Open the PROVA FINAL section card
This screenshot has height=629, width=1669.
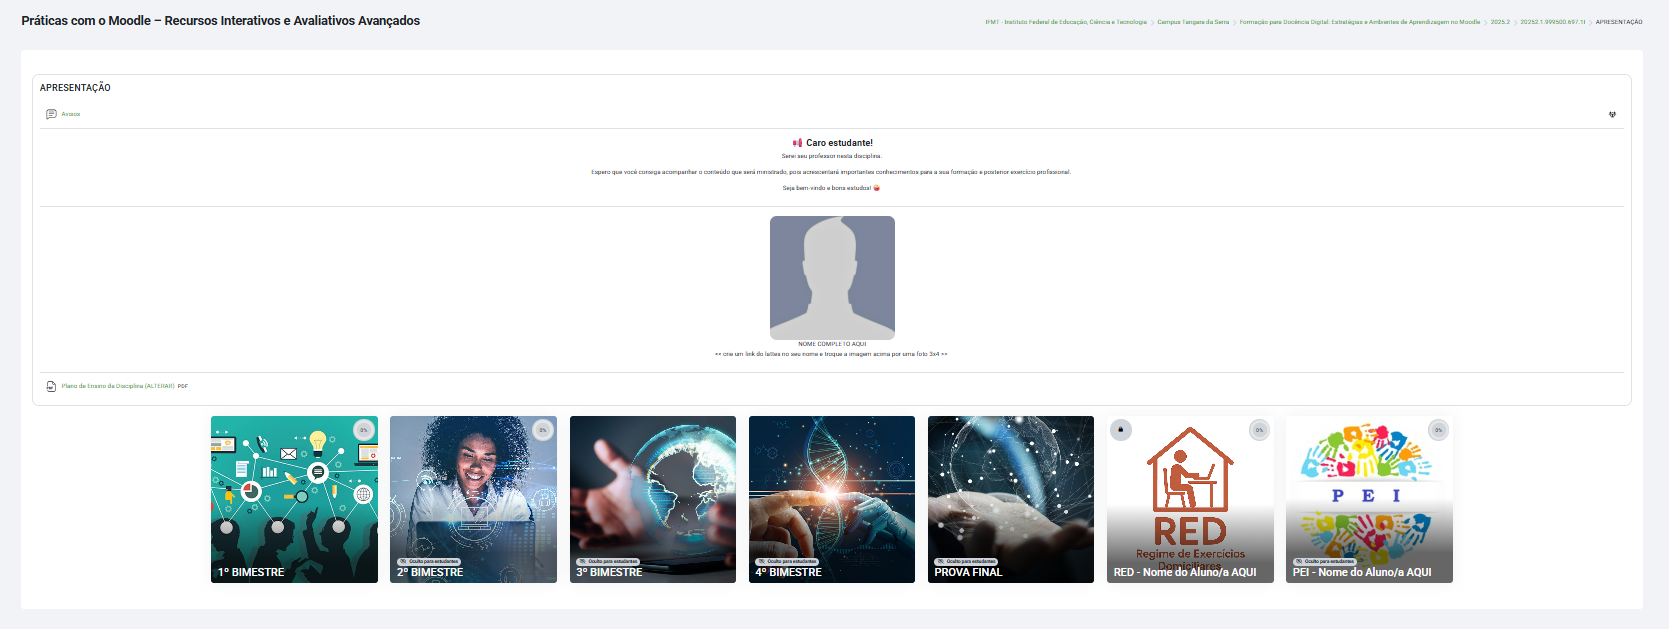click(1011, 499)
